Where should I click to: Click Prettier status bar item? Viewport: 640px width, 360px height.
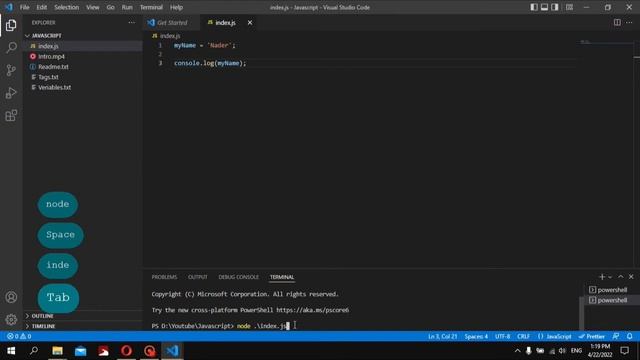[x=591, y=337]
